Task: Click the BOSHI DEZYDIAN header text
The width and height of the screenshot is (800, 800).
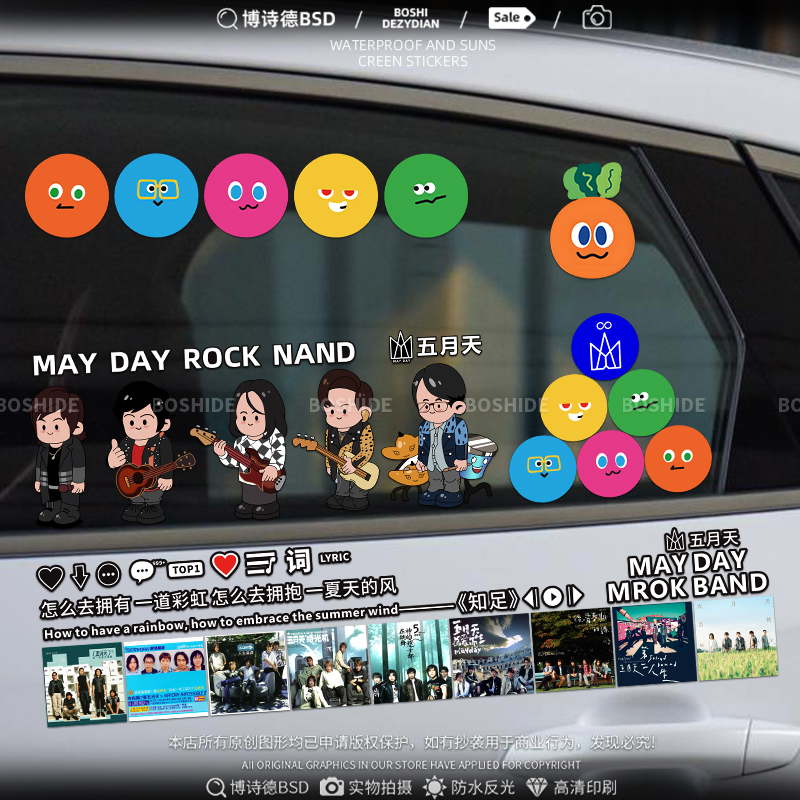Action: pyautogui.click(x=411, y=18)
